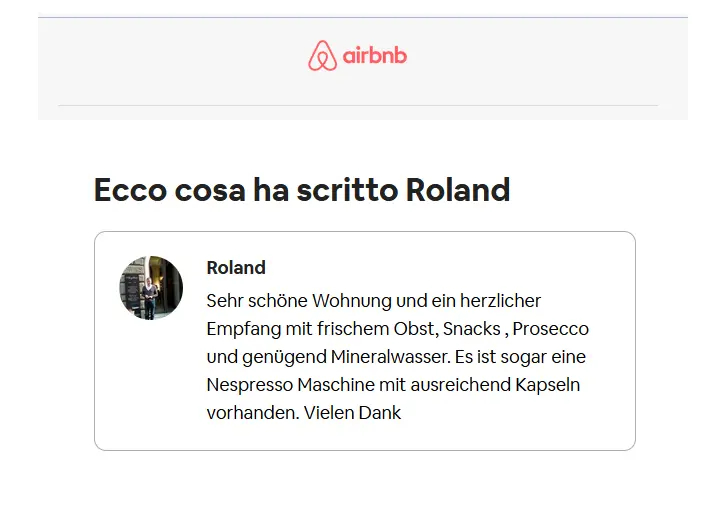This screenshot has height=509, width=722.
Task: Click the word 'Maschine' in the review
Action: pos(336,385)
